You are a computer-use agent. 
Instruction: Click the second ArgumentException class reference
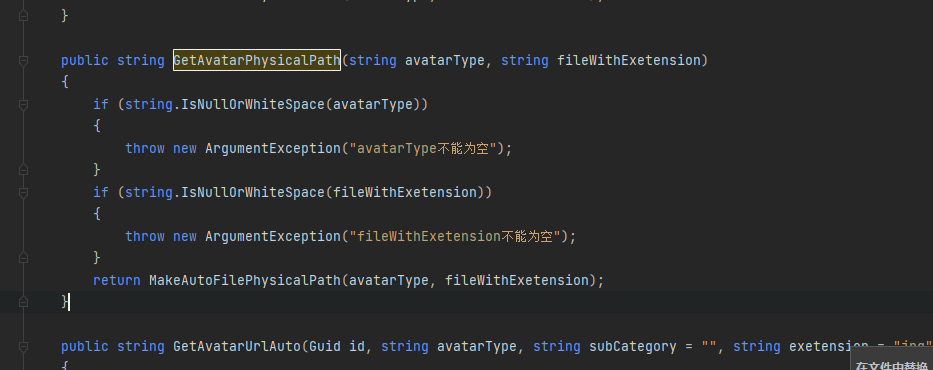(x=273, y=236)
